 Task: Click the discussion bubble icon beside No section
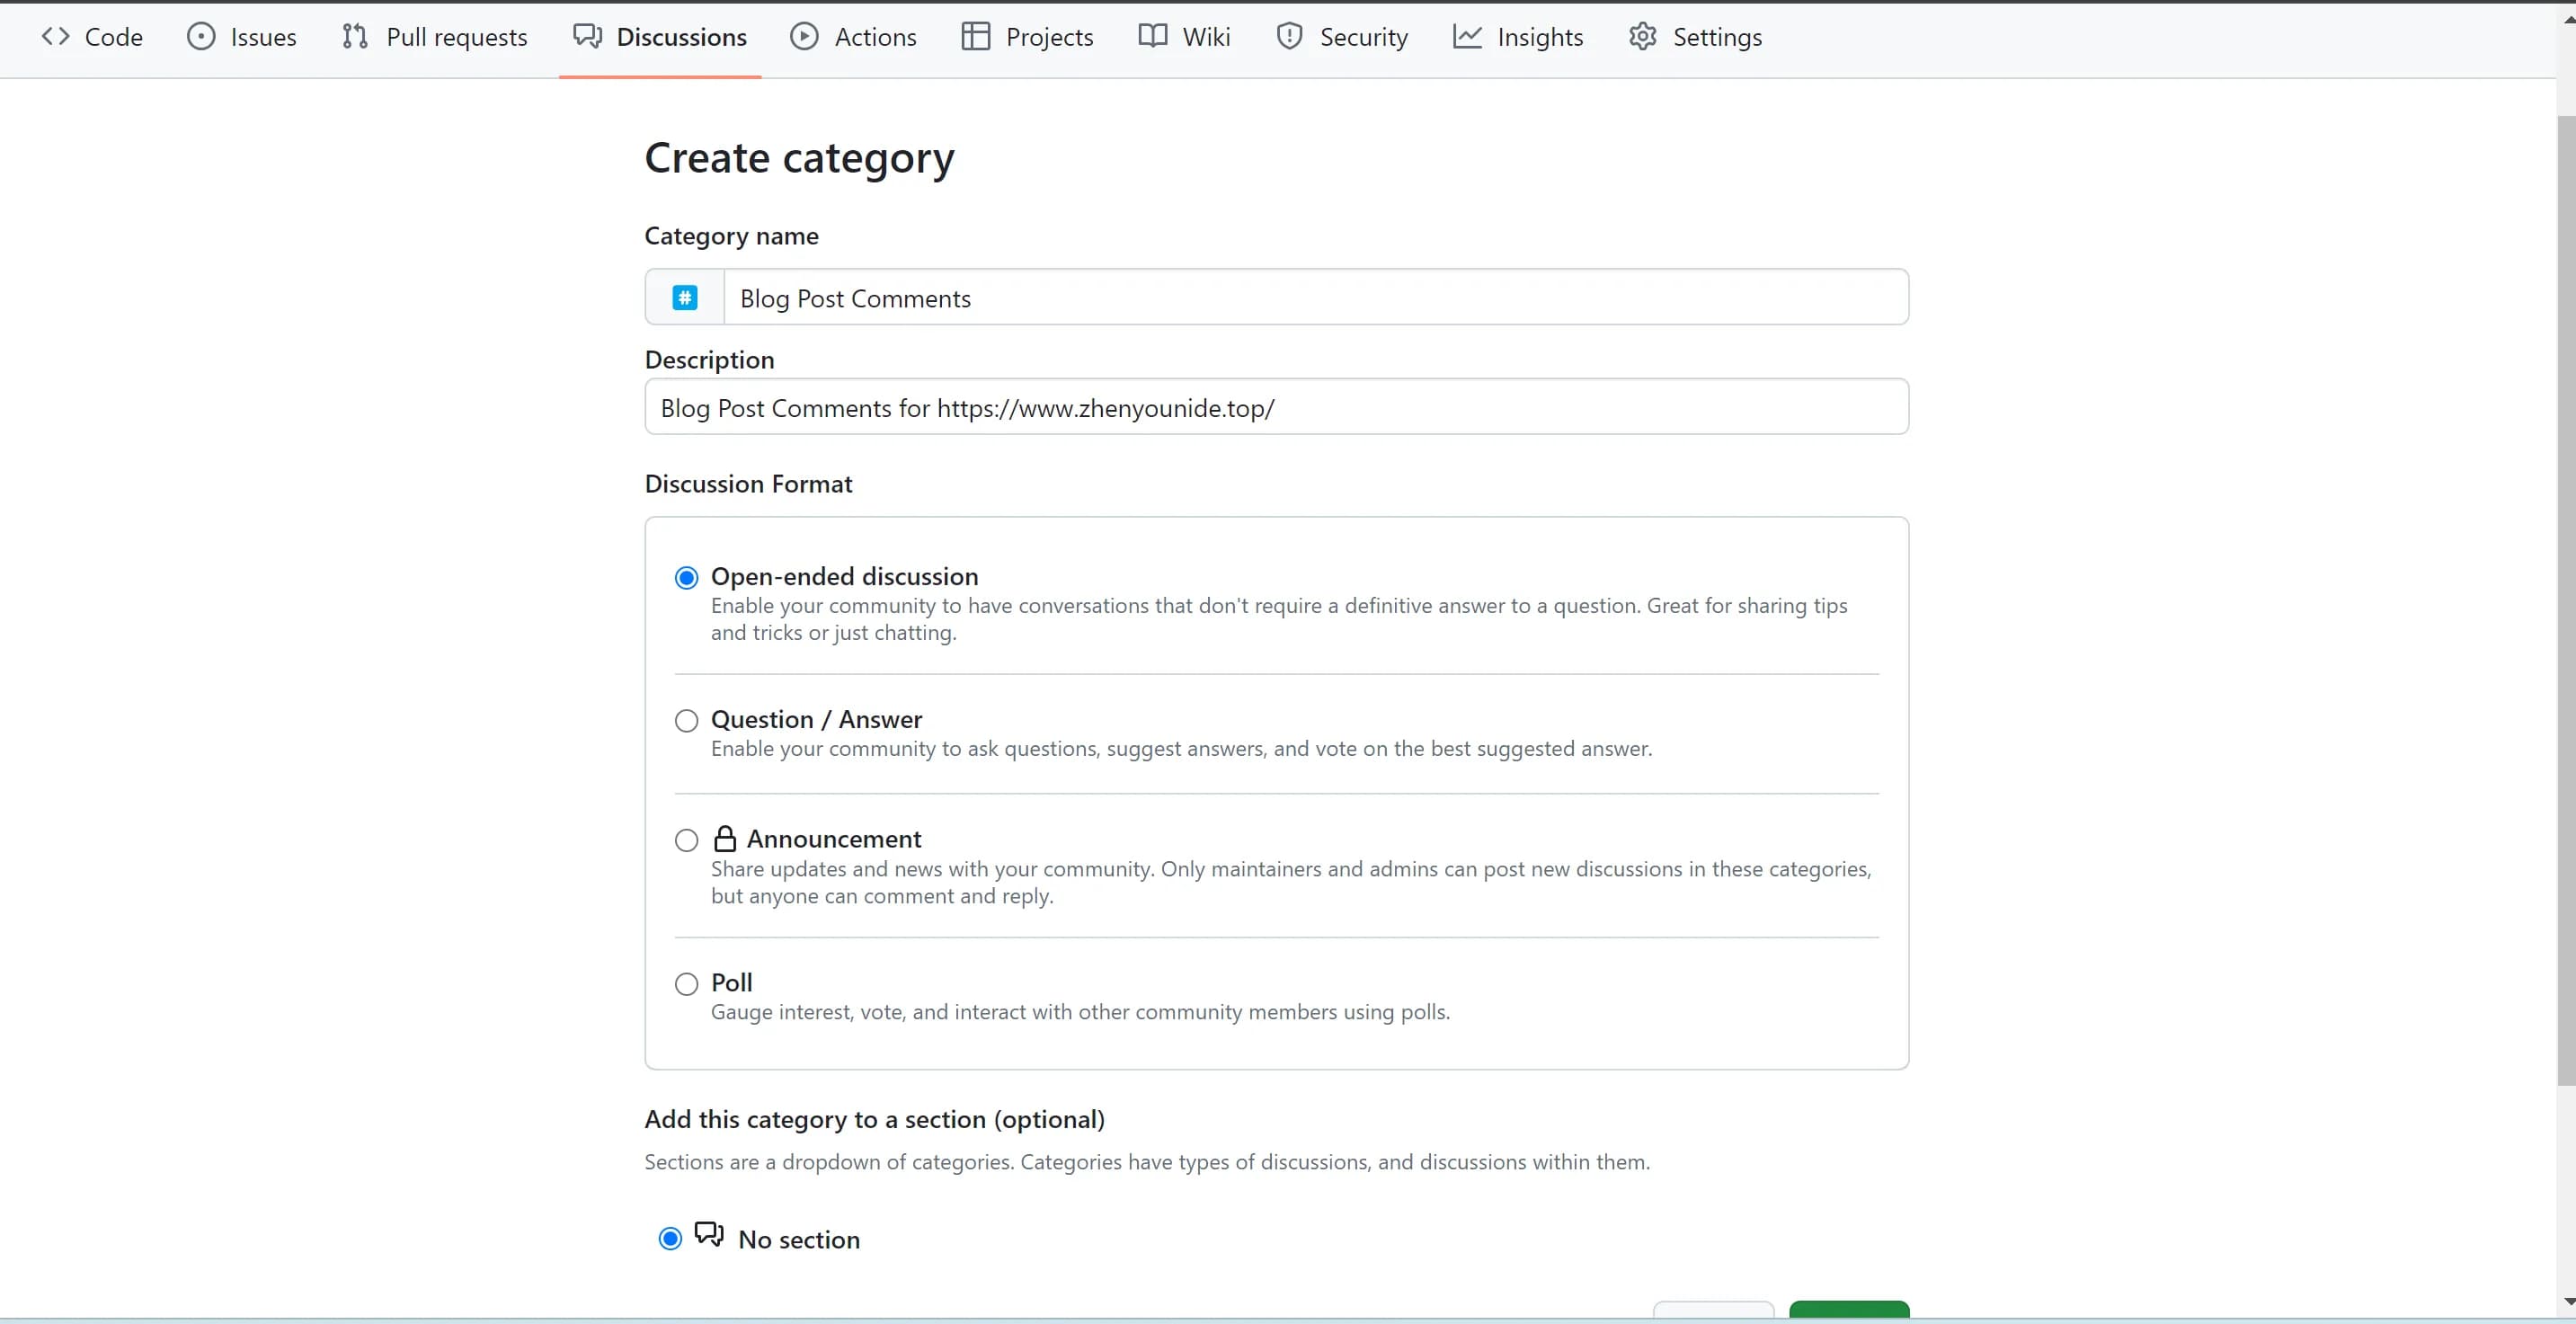709,1235
